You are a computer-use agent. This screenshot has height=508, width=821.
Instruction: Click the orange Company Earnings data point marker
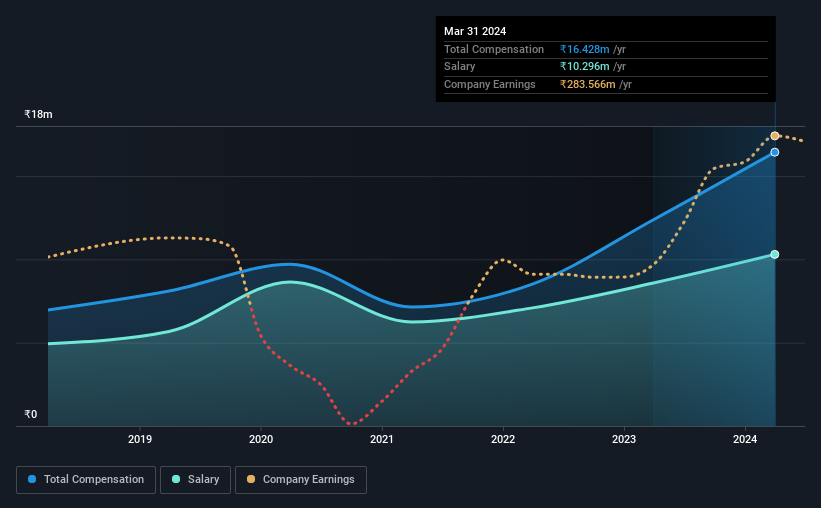click(774, 136)
